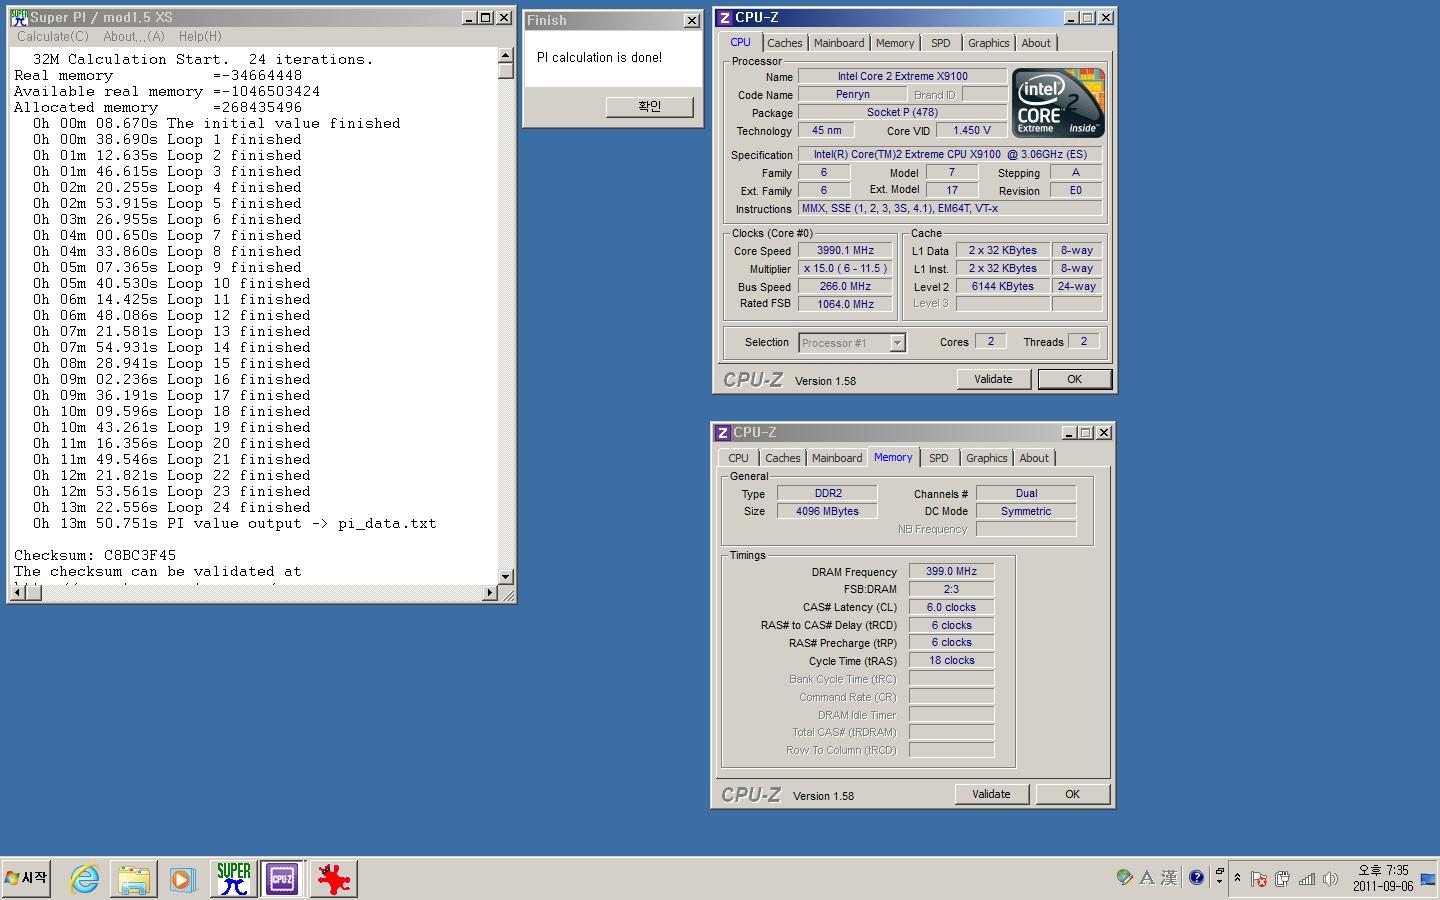Expand hidden system tray icons

[1238, 878]
